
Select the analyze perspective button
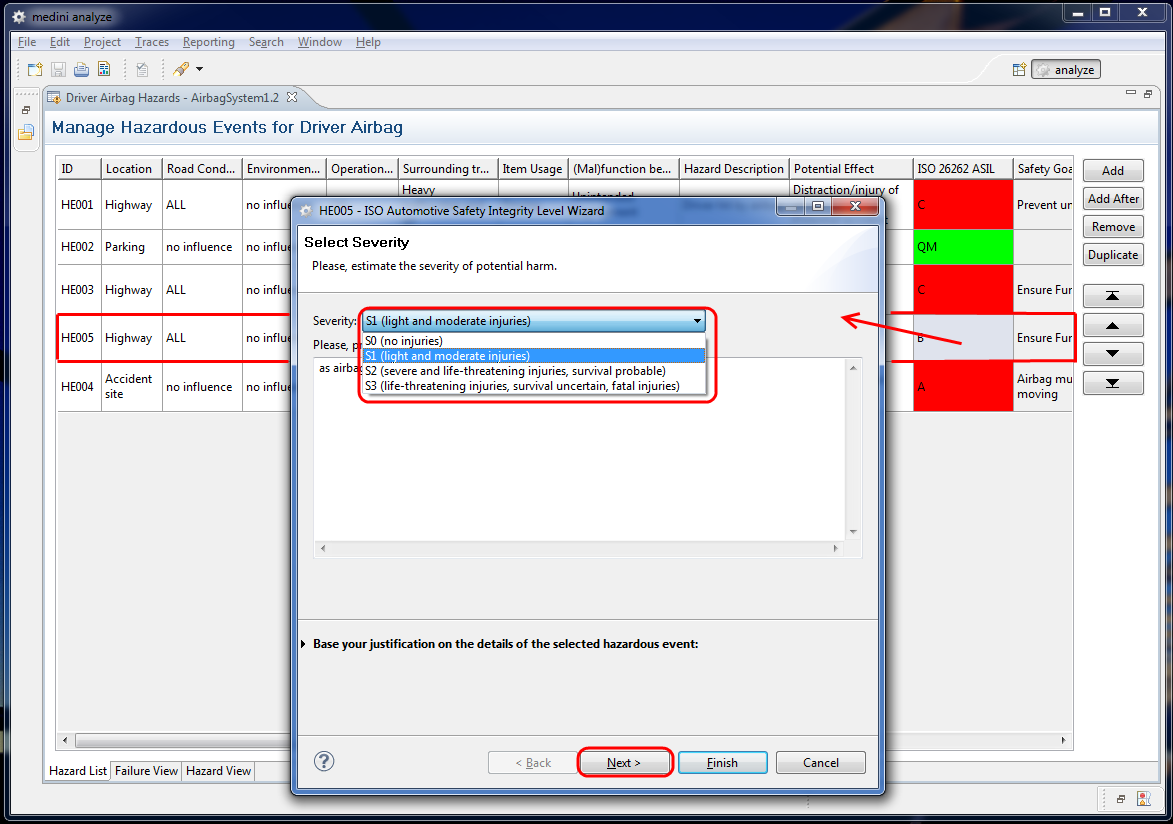[1066, 70]
